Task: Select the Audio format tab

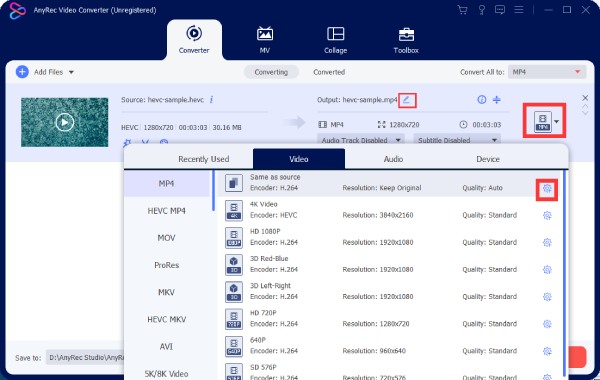Action: click(393, 159)
